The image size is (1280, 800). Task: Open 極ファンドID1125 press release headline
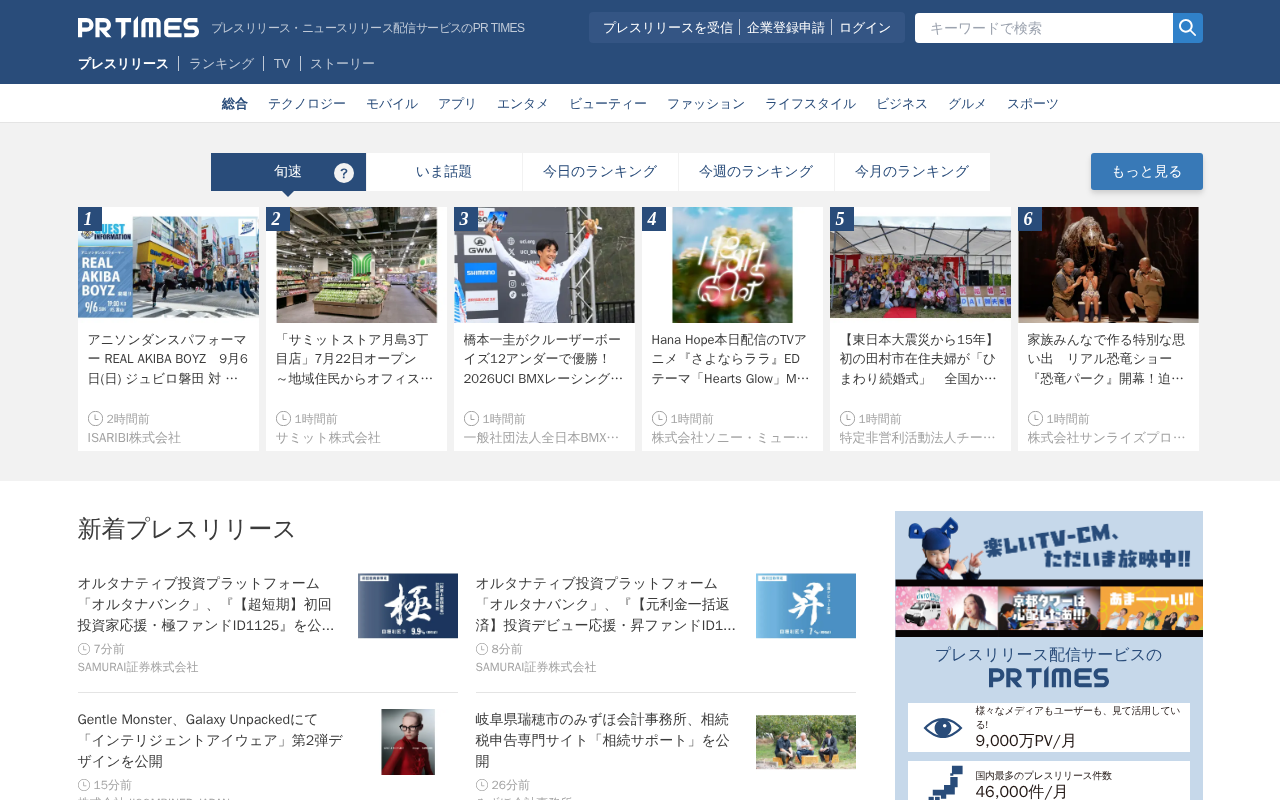[x=208, y=604]
